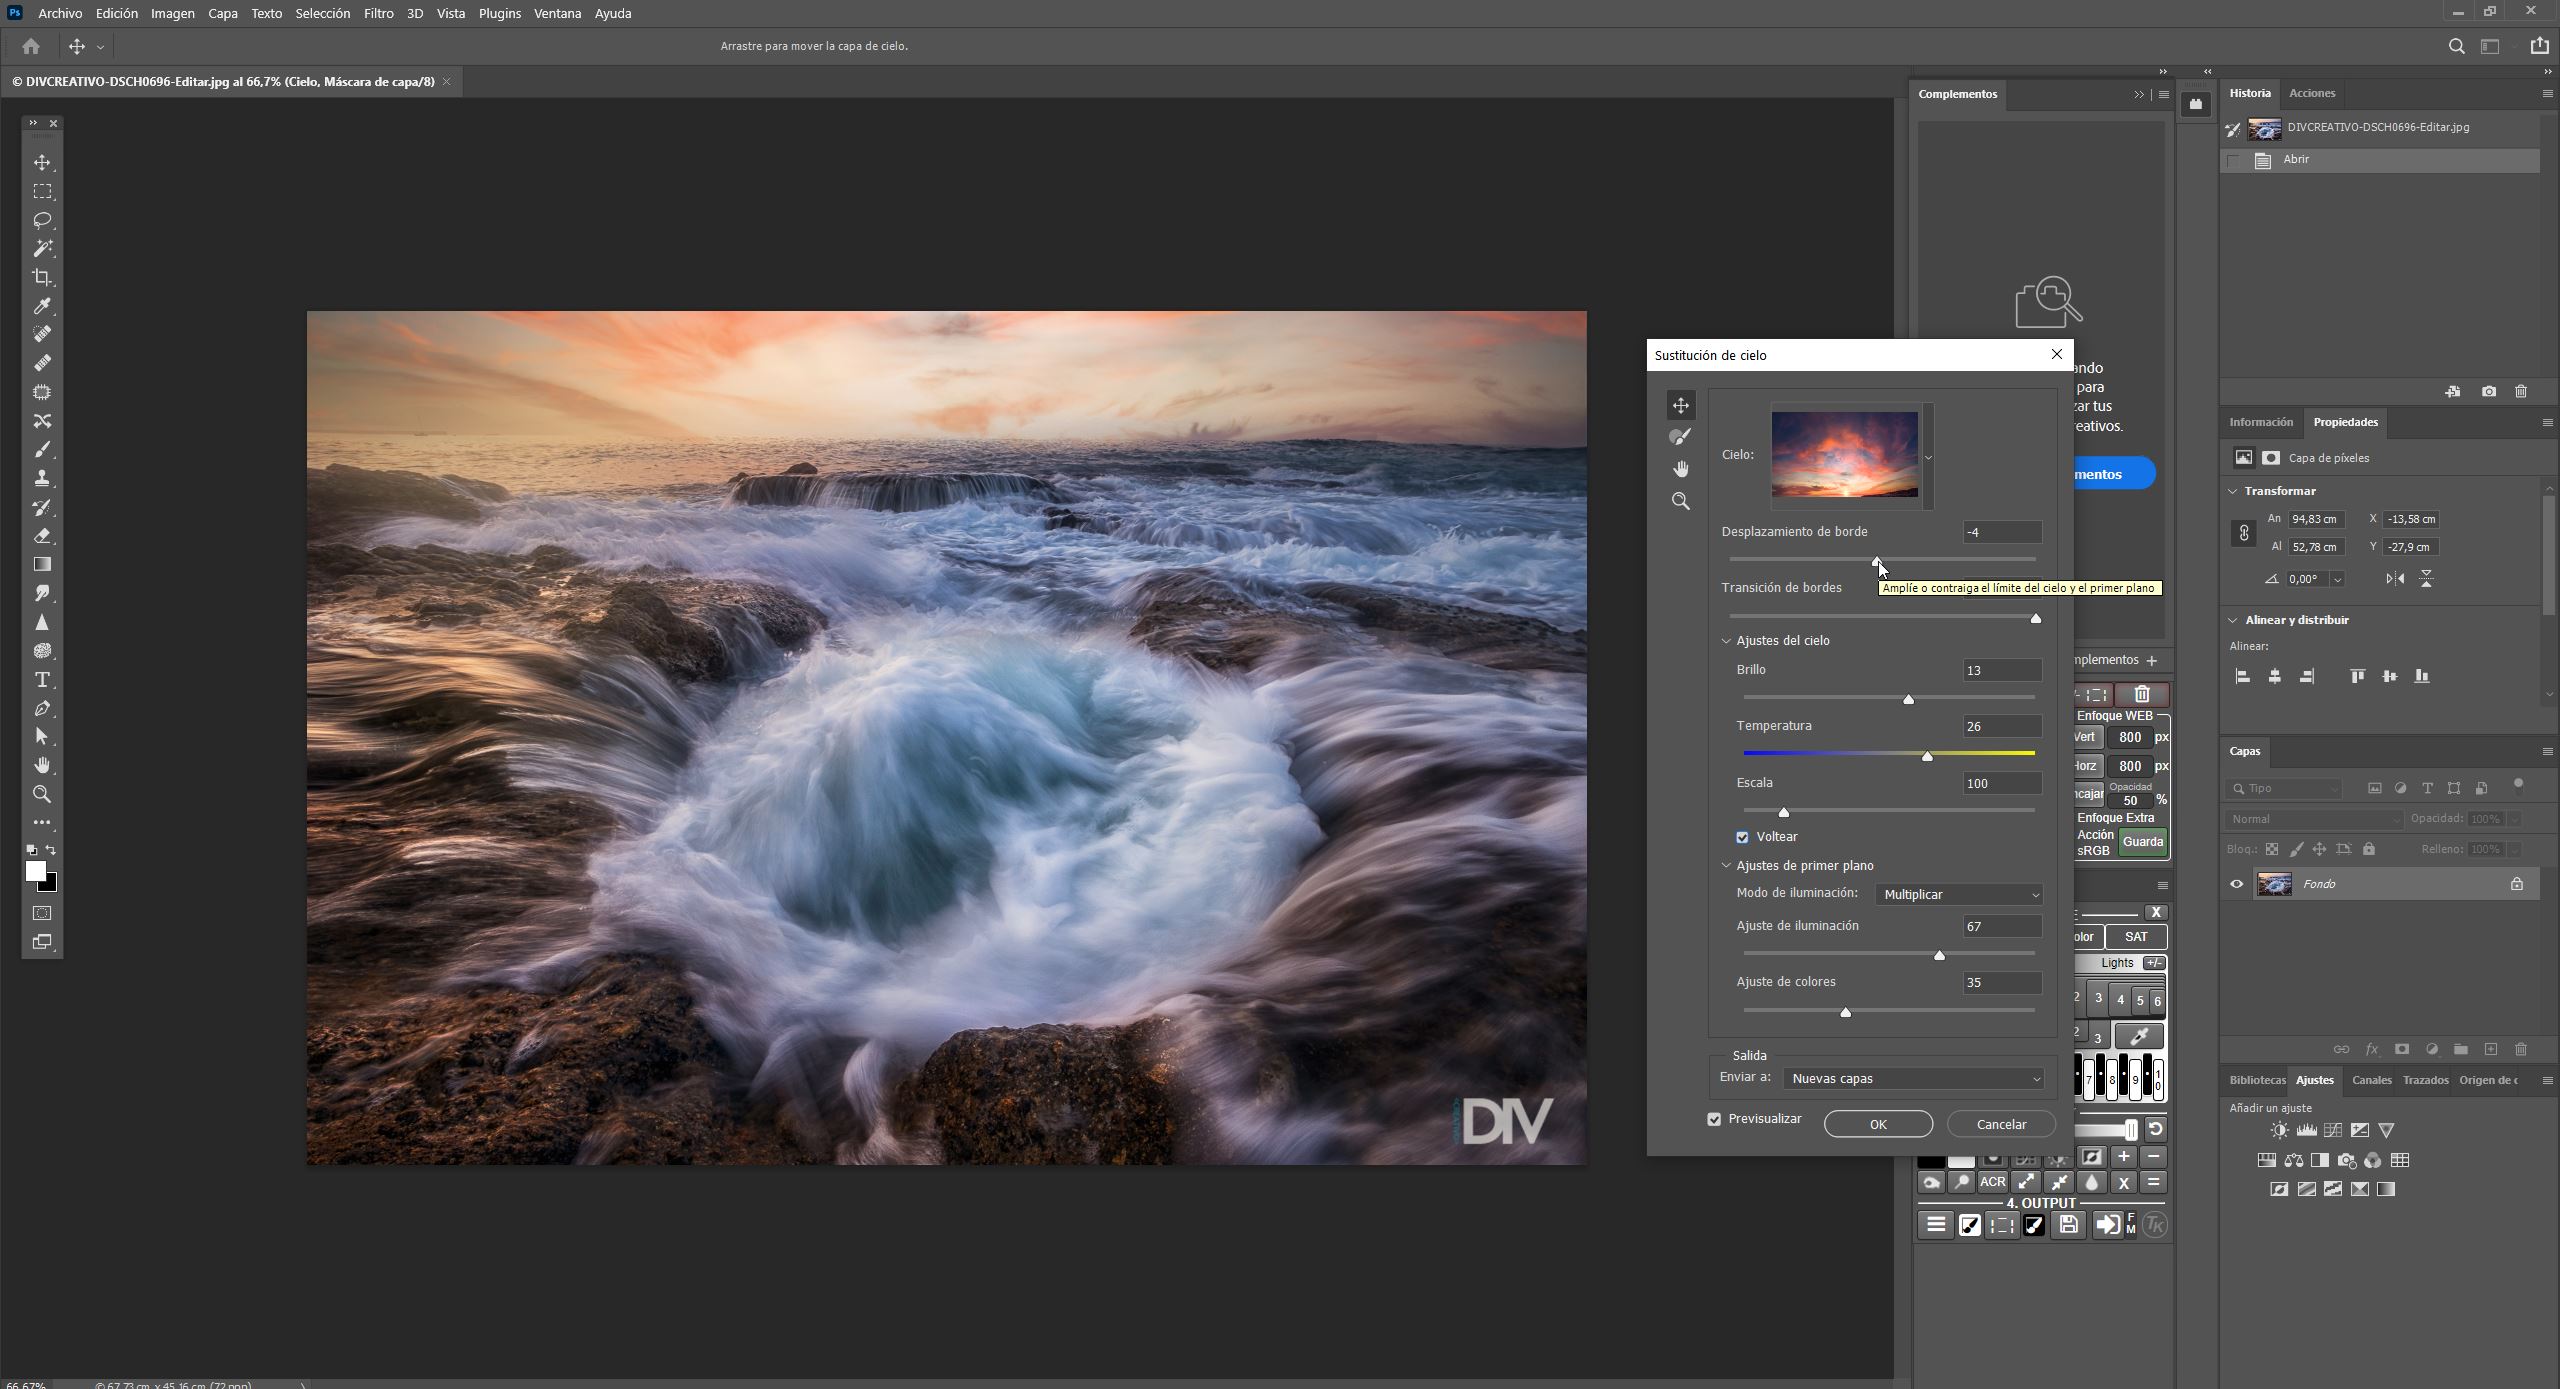Add a Photo Filter adjustment
Image resolution: width=2560 pixels, height=1389 pixels.
pos(2347,1161)
